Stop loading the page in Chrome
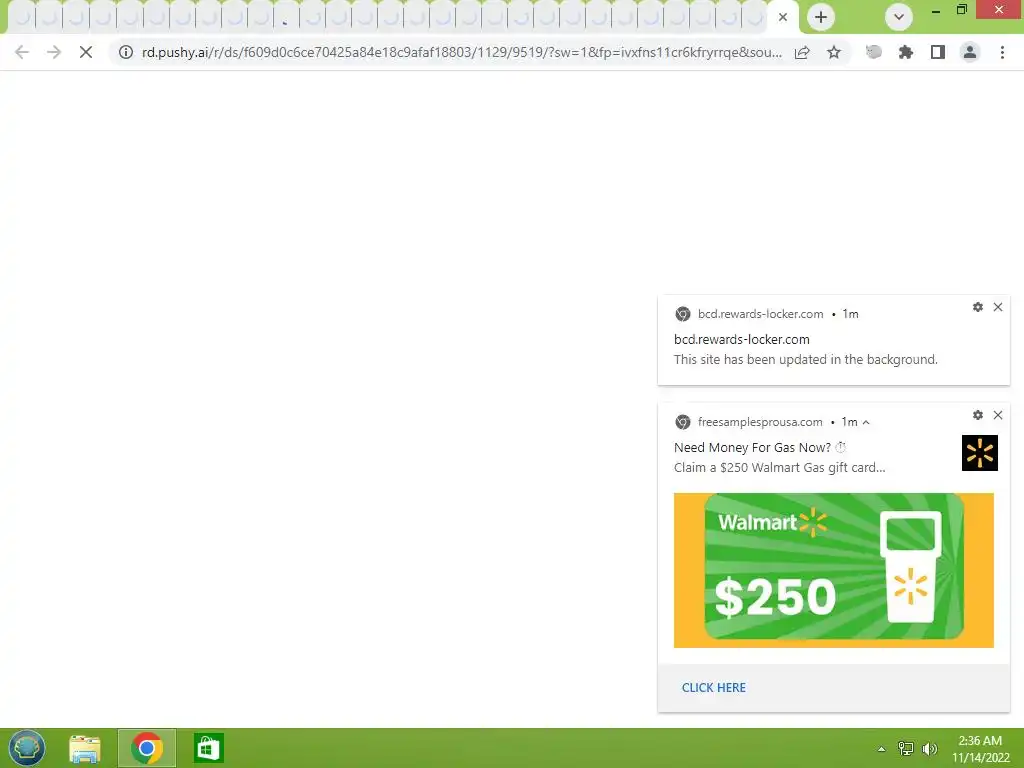 (86, 52)
